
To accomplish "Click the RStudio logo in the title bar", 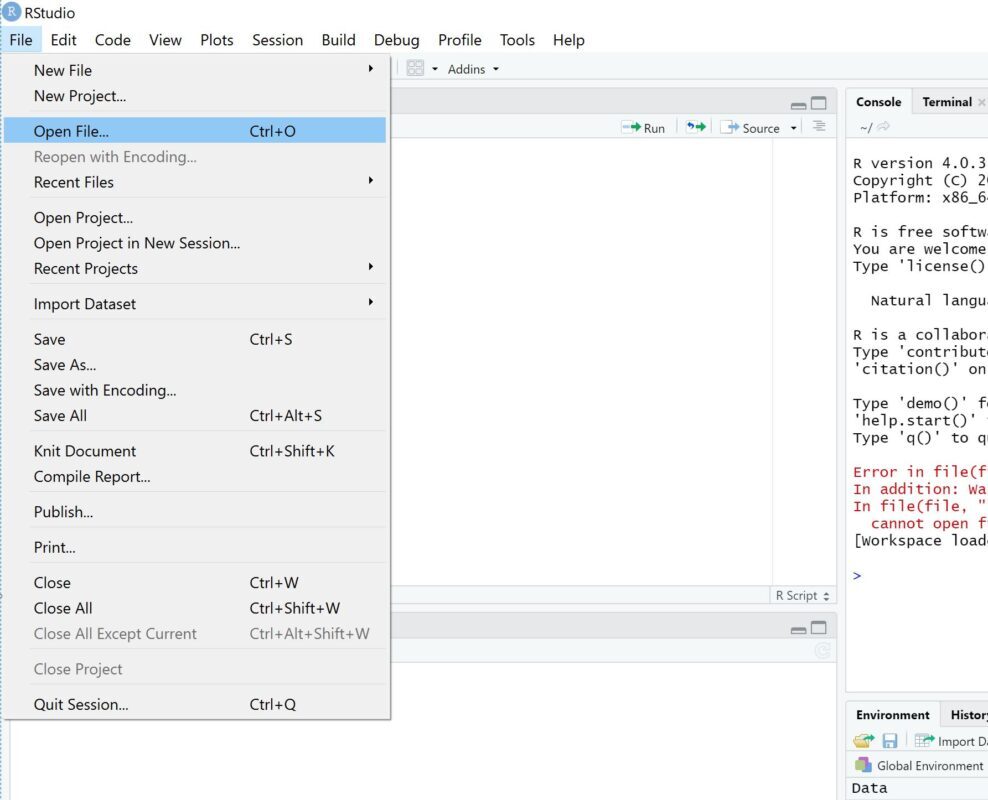I will pyautogui.click(x=12, y=12).
